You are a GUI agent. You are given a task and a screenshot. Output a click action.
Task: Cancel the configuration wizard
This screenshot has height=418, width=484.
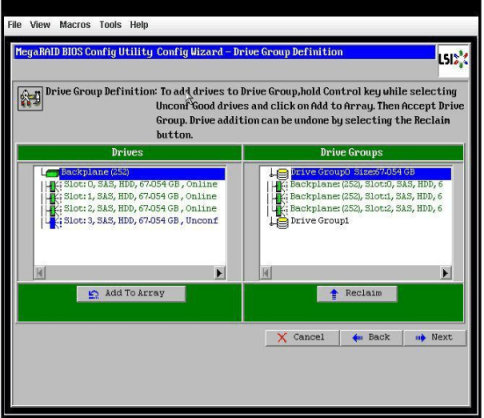302,338
